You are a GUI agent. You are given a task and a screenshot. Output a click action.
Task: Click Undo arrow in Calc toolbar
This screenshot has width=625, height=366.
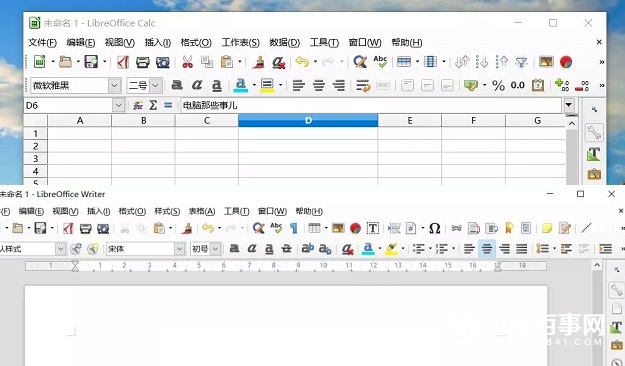[302, 62]
